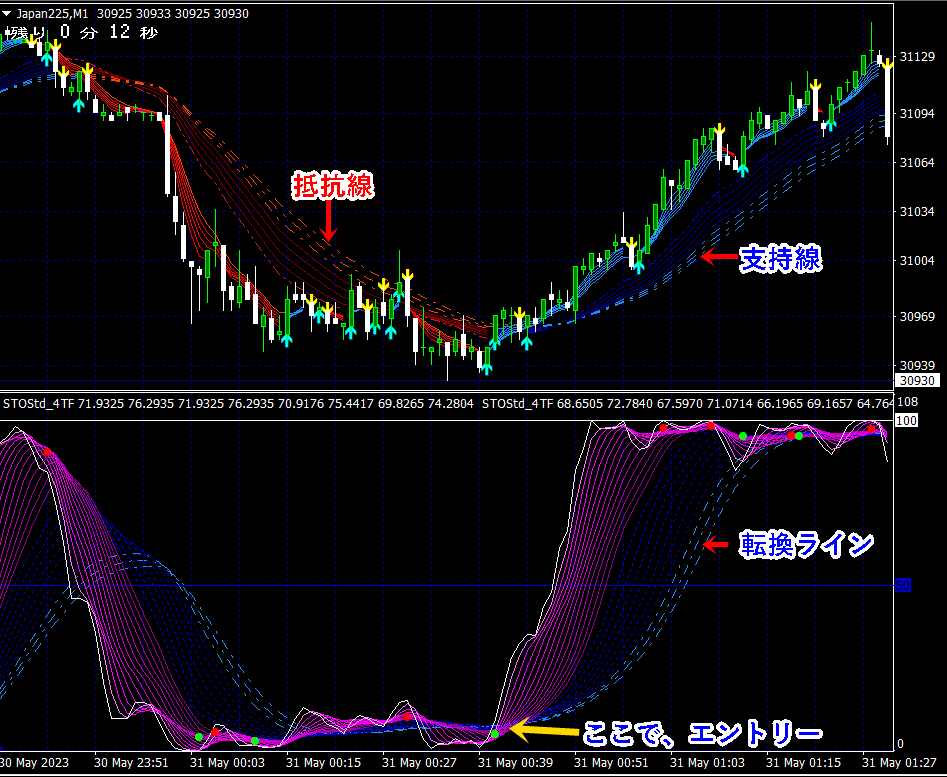This screenshot has width=947, height=777.
Task: Click the yellow down arrow at far right candle
Action: (887, 62)
